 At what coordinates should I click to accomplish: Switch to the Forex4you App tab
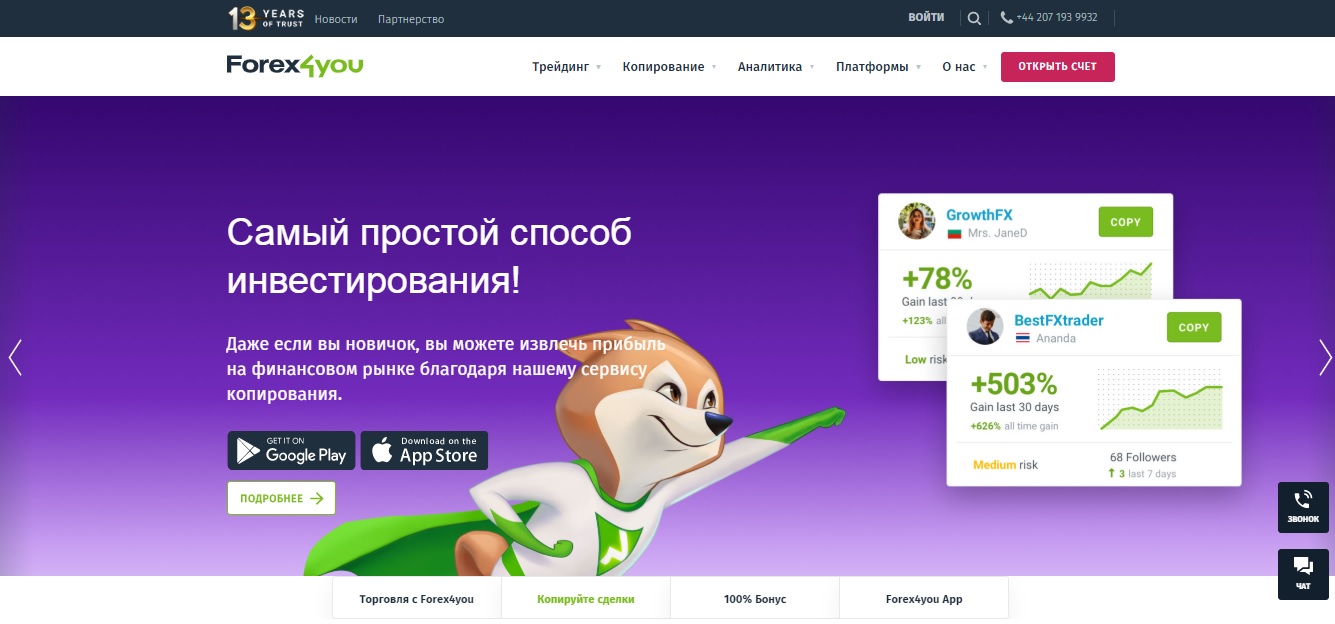click(x=924, y=599)
